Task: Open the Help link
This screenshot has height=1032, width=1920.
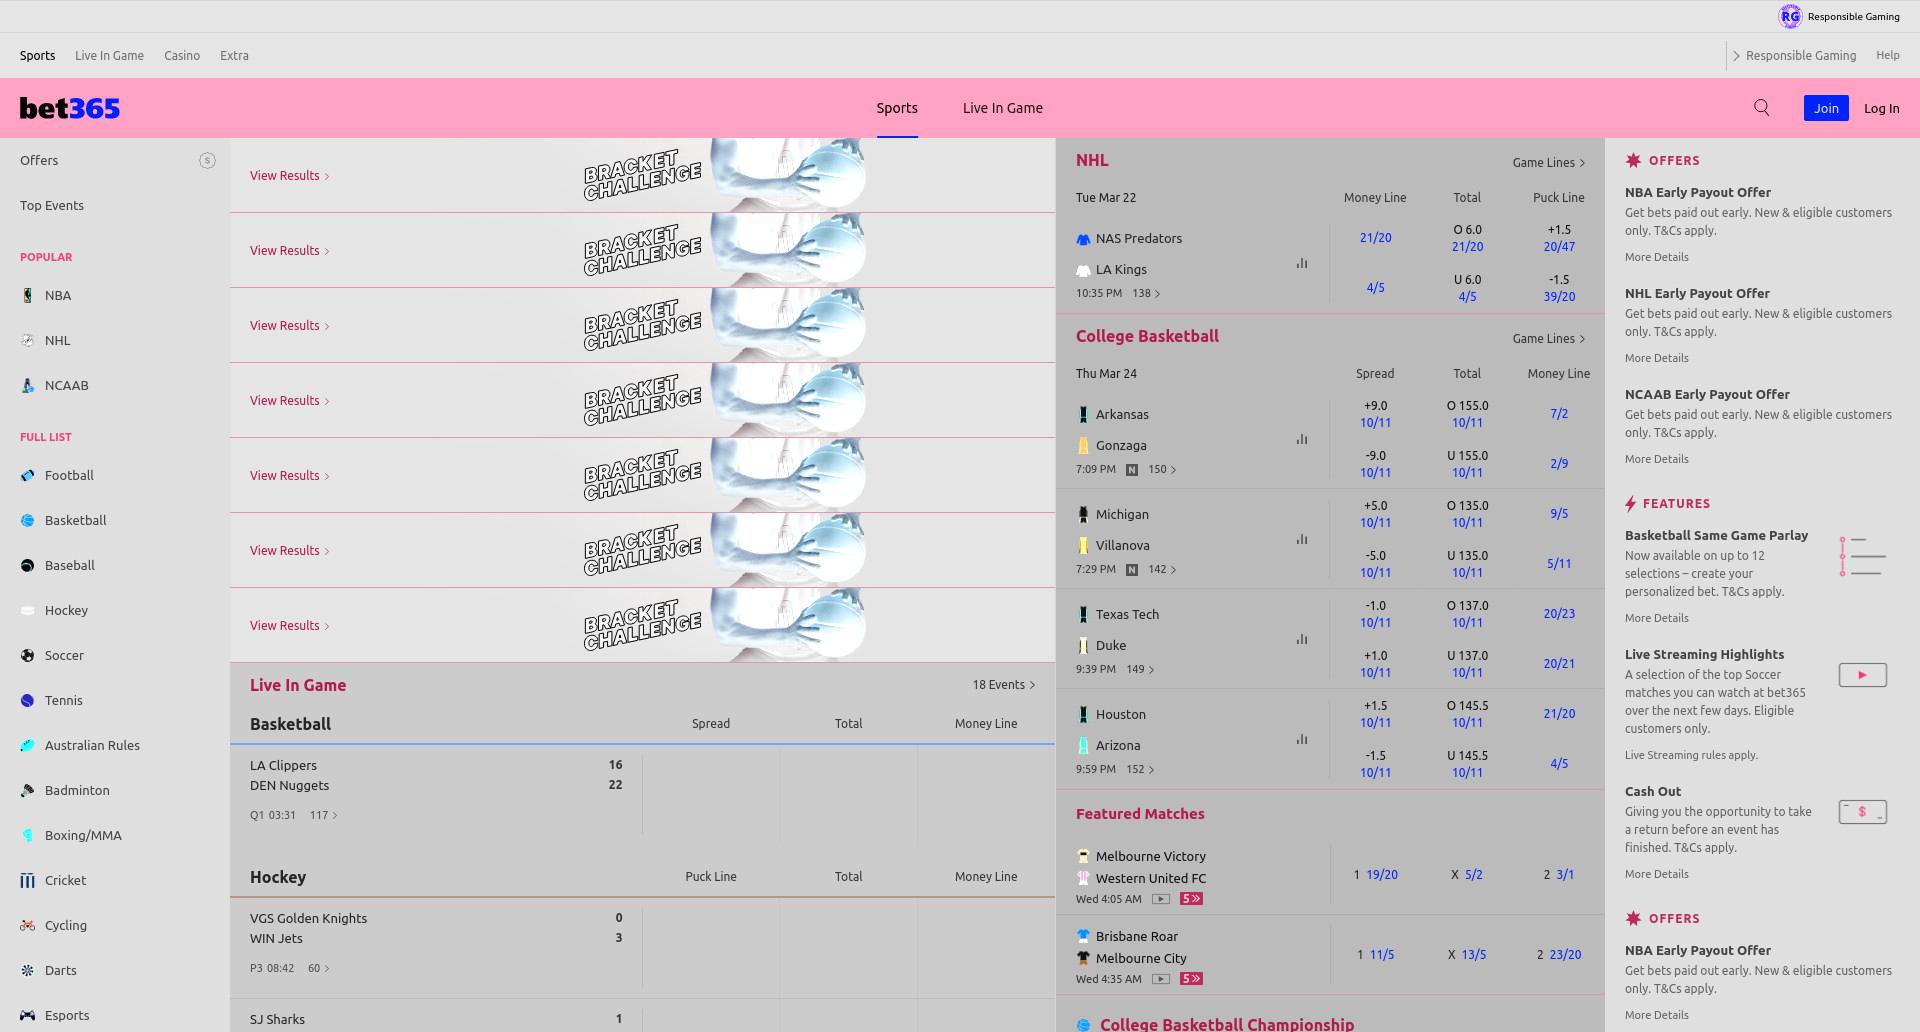Action: click(x=1887, y=55)
